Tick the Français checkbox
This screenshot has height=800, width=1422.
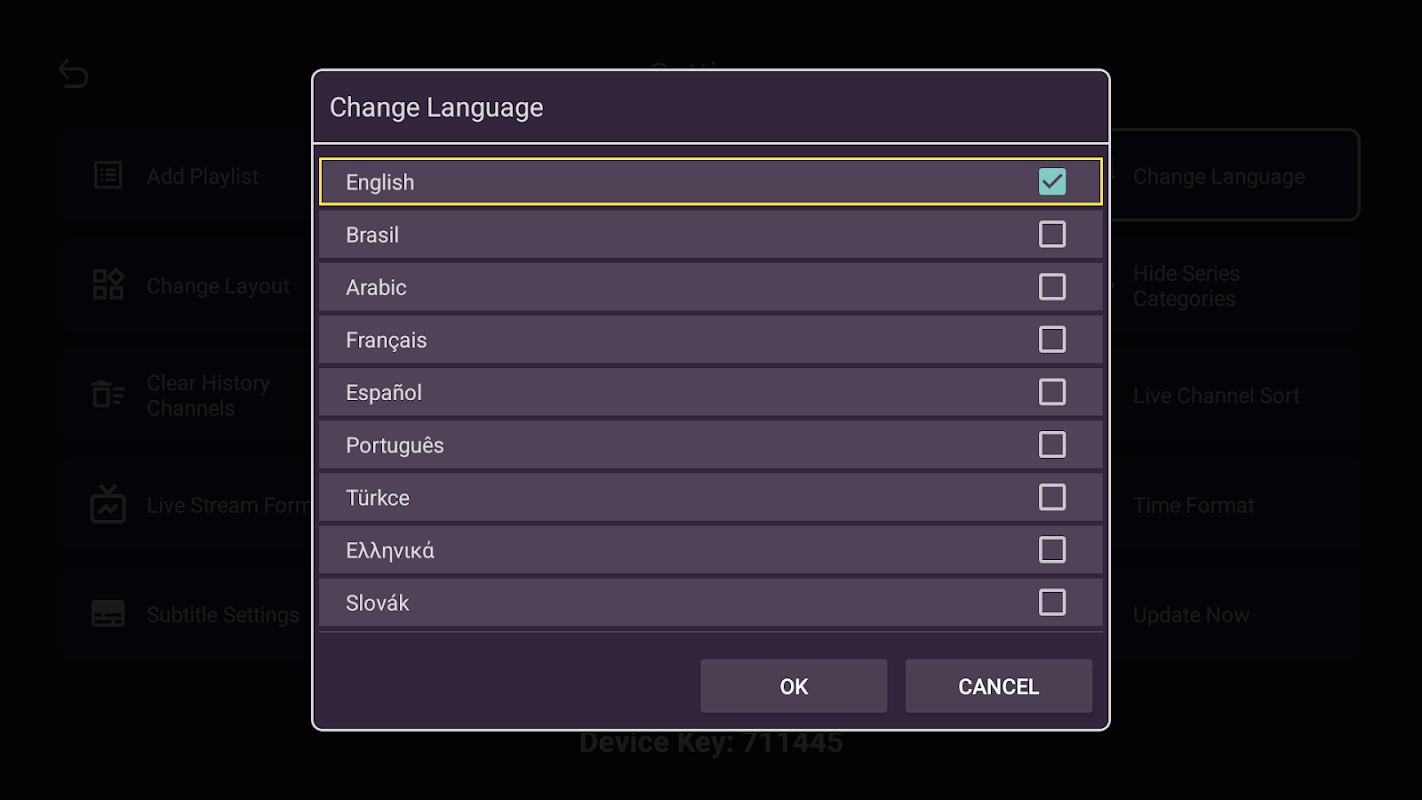click(1052, 339)
